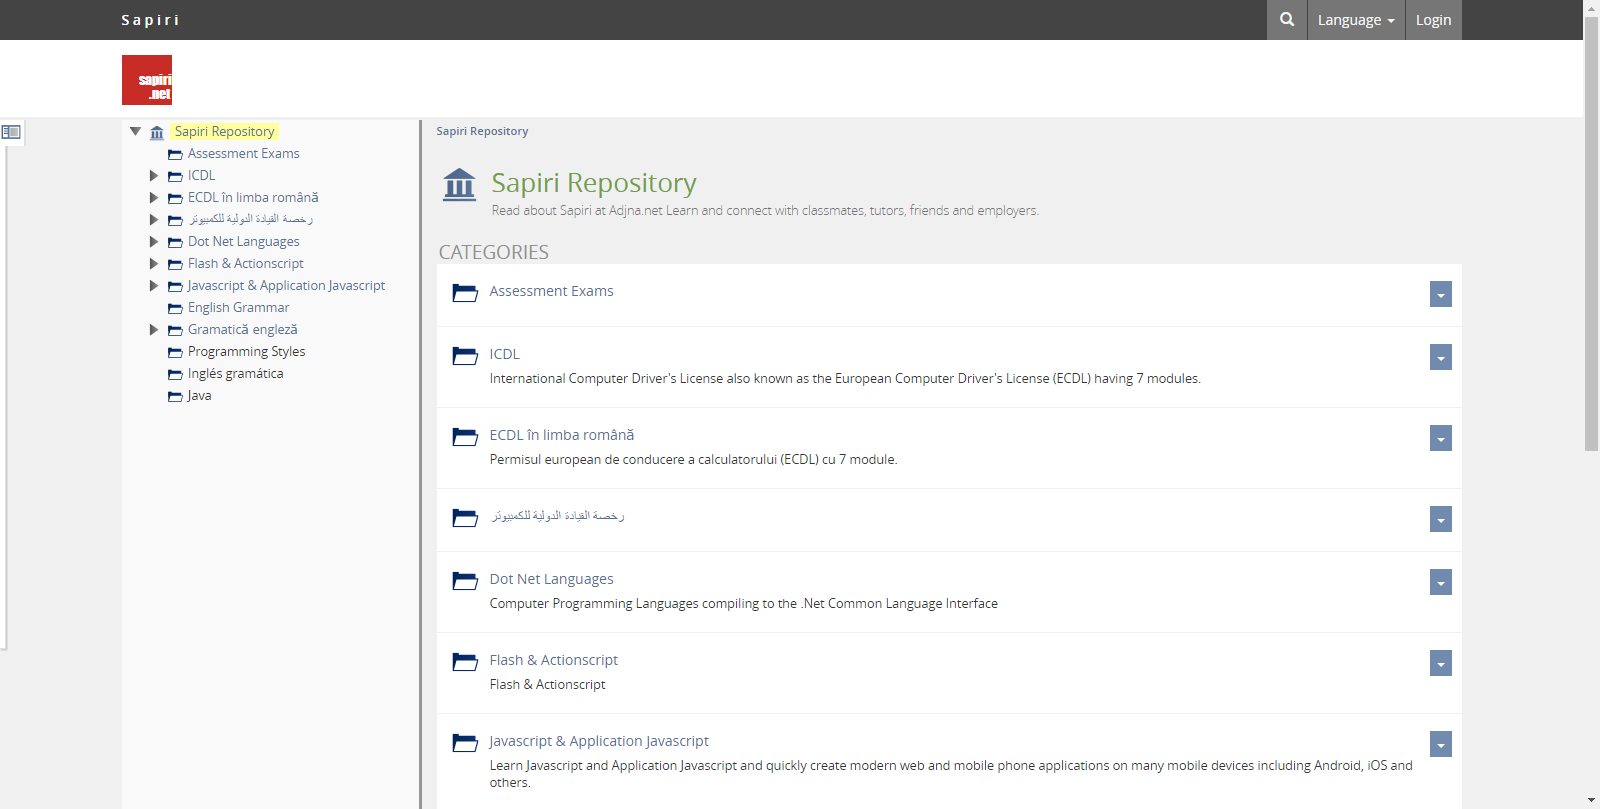This screenshot has height=809, width=1600.
Task: Expand the Arabic-titled tree node
Action: point(154,220)
